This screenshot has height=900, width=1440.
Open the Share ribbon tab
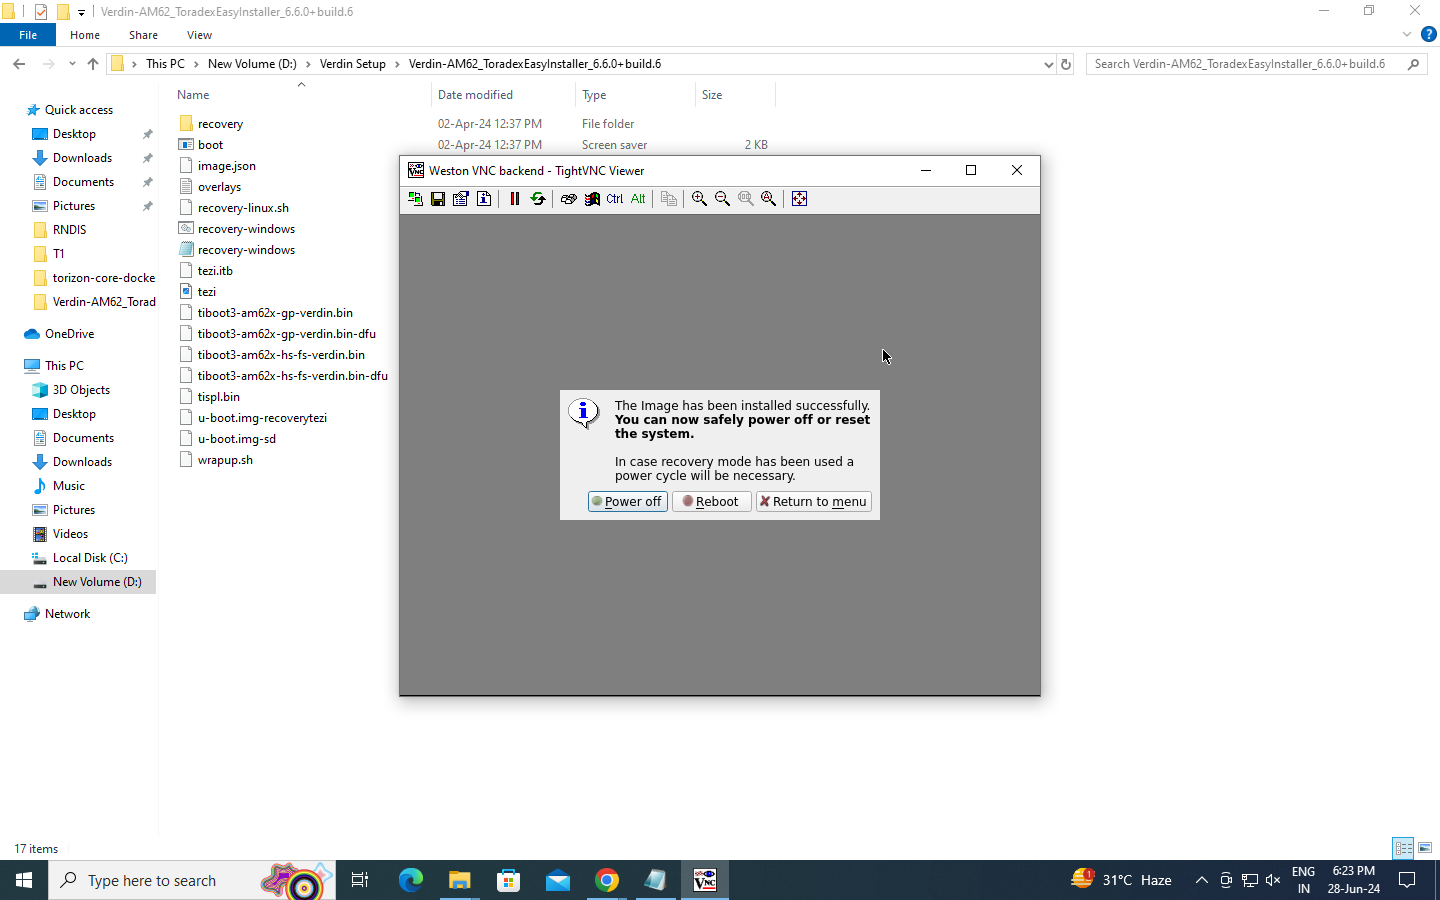click(x=143, y=35)
